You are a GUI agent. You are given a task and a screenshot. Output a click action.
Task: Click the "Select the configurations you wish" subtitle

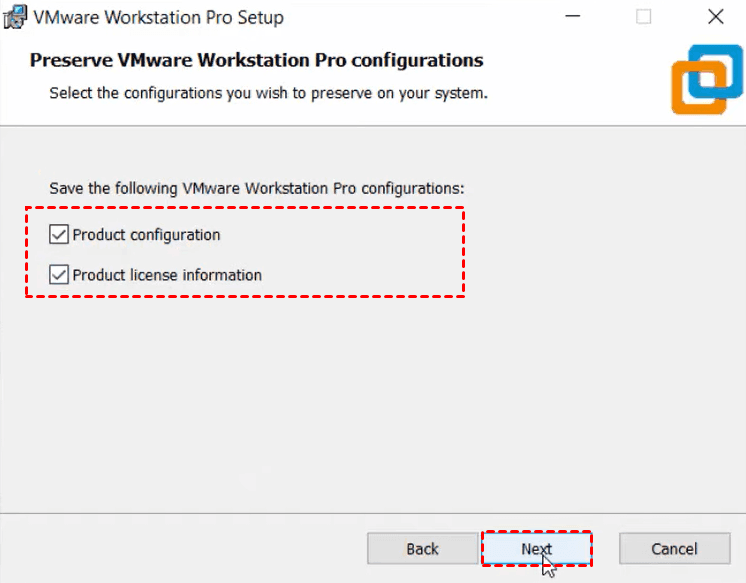click(268, 94)
